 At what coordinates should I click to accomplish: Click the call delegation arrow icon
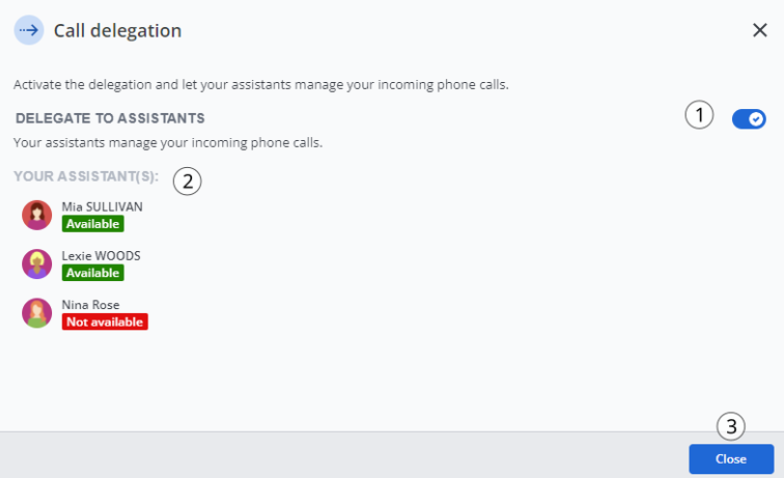pos(29,30)
